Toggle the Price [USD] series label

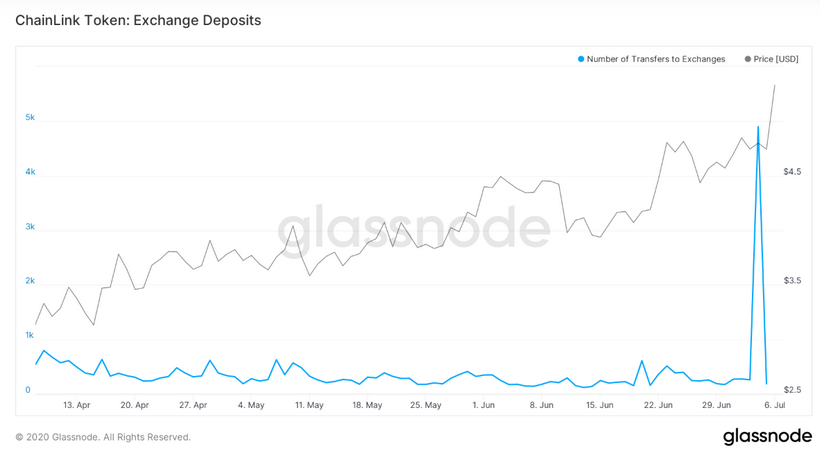click(776, 59)
